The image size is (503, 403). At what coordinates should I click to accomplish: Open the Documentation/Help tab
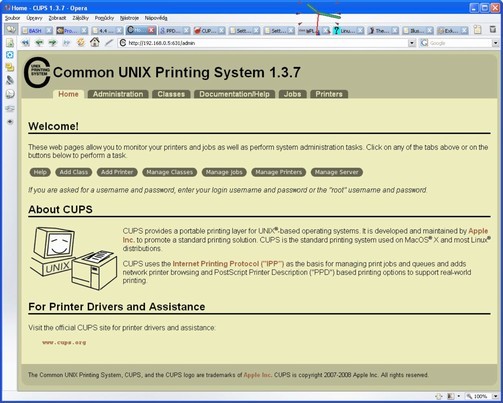point(234,94)
